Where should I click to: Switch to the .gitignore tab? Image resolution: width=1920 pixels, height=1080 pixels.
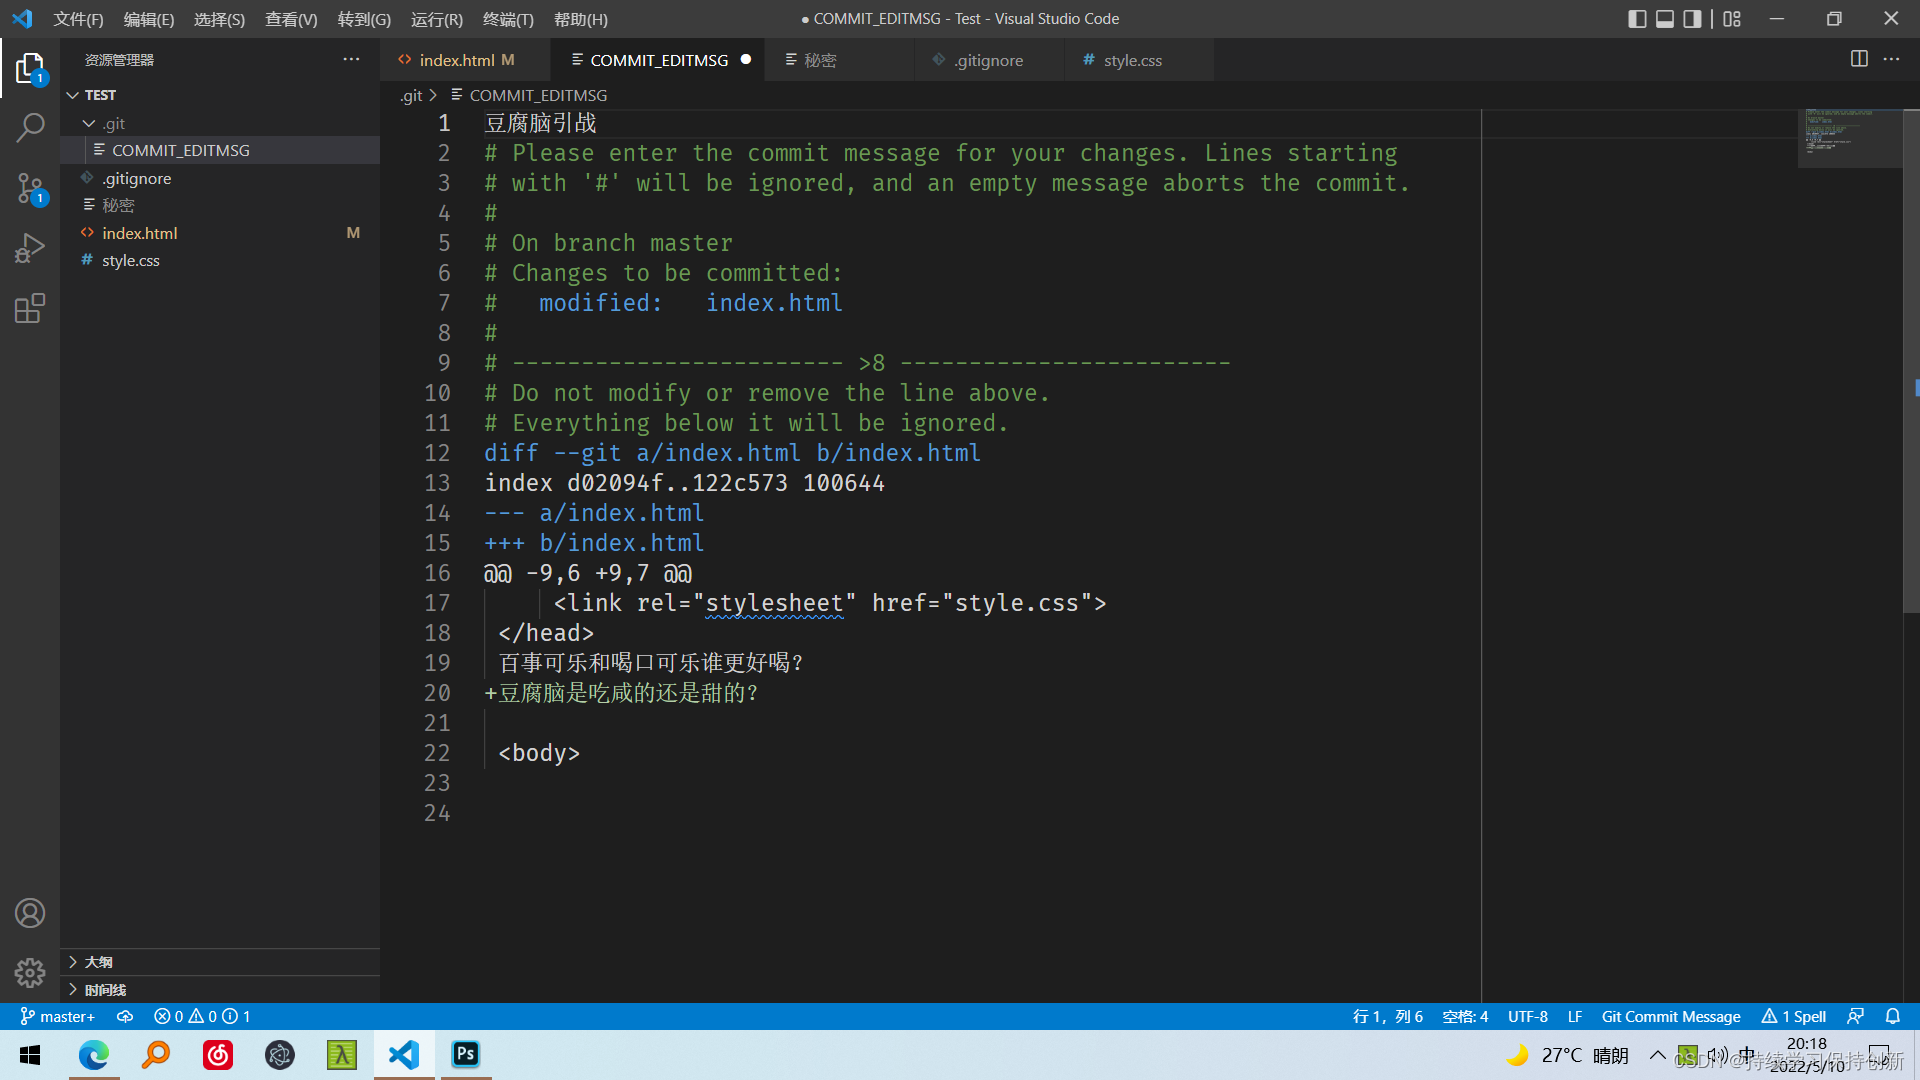988,60
